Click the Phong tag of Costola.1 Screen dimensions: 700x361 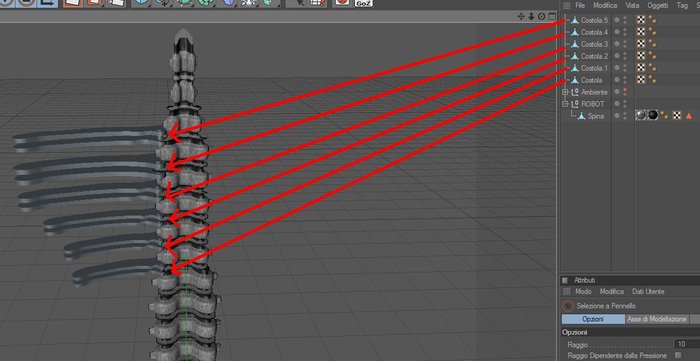click(x=652, y=68)
